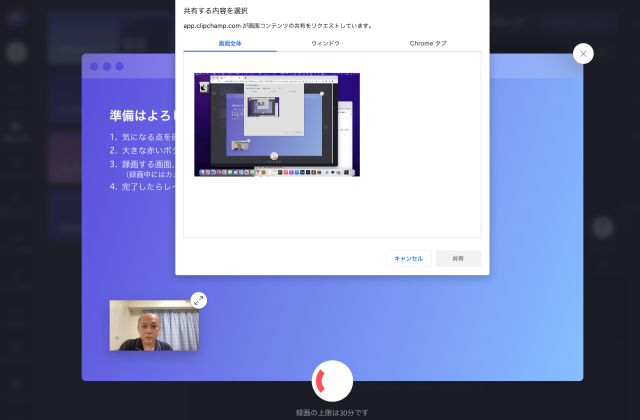Click the 共有 share button
Image resolution: width=640 pixels, height=420 pixels.
click(x=458, y=258)
